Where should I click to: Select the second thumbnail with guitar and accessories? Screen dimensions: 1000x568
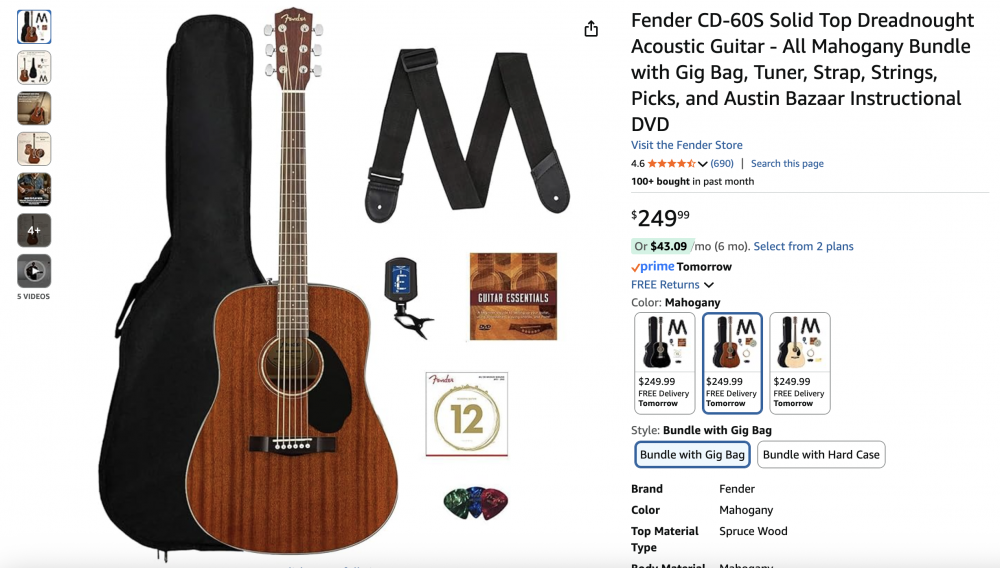click(34, 68)
